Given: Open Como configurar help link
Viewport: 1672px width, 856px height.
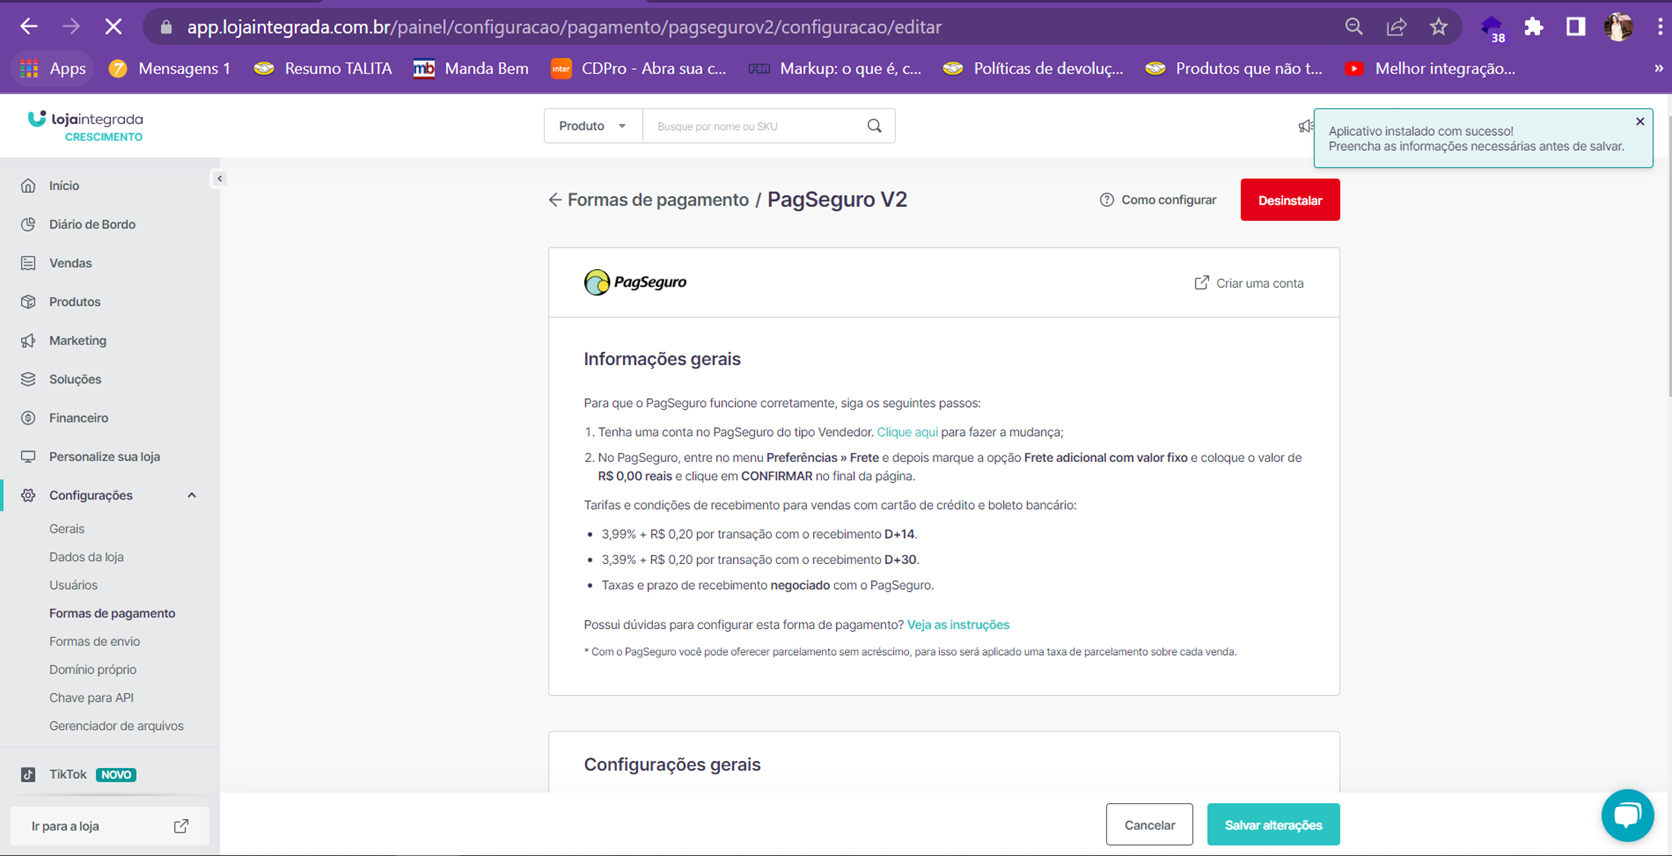Looking at the screenshot, I should click(x=1158, y=200).
